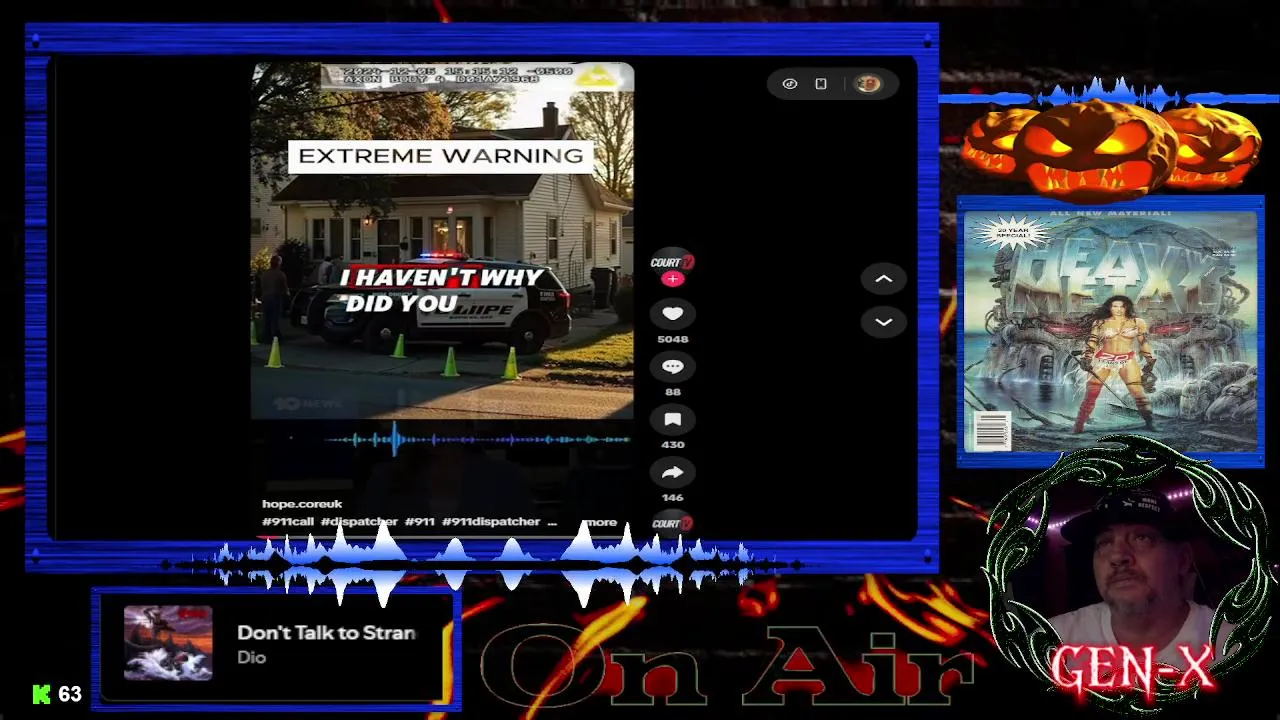Open comments using the speech bubble icon
Viewport: 1280px width, 720px height.
point(672,367)
